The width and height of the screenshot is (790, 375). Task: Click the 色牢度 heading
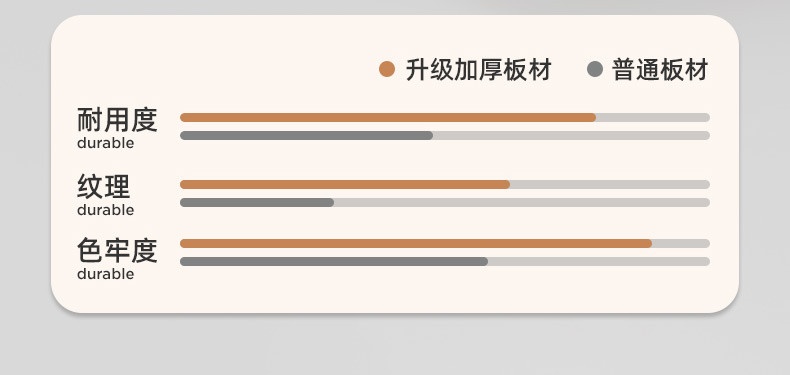coord(117,251)
